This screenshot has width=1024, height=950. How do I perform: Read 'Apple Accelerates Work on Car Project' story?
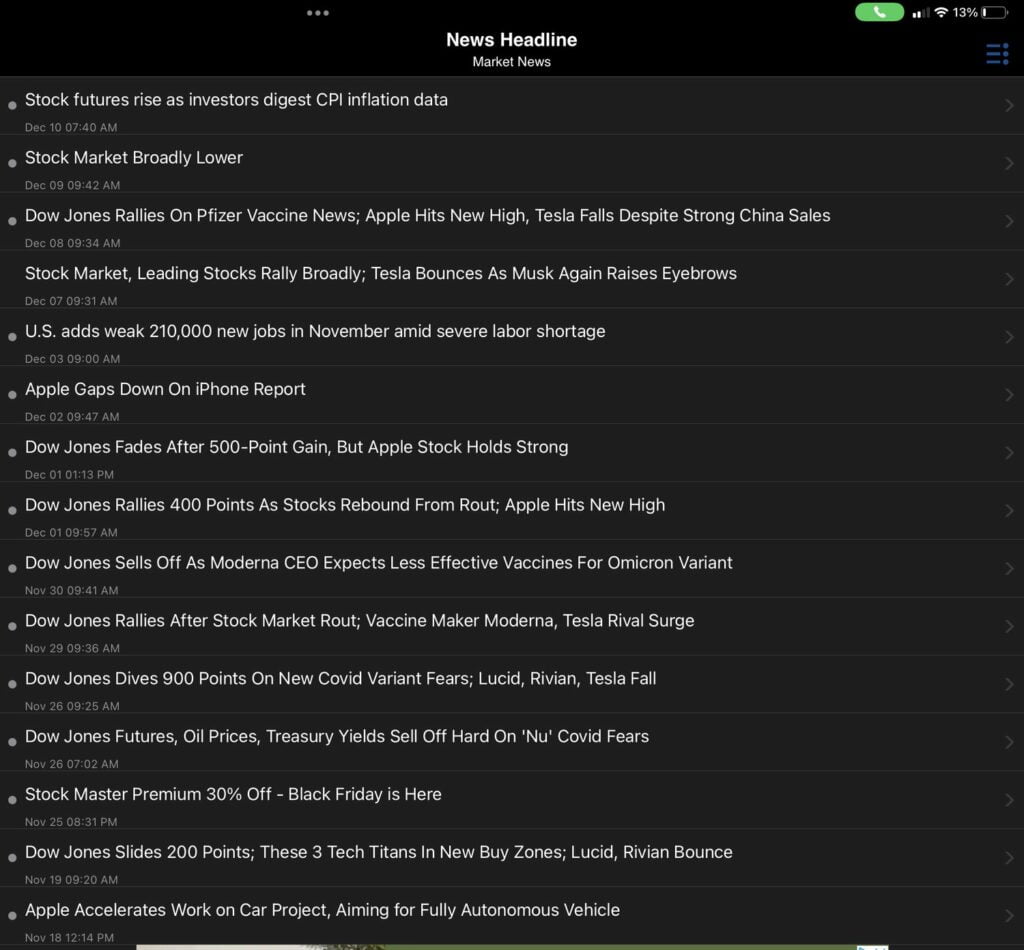click(322, 910)
